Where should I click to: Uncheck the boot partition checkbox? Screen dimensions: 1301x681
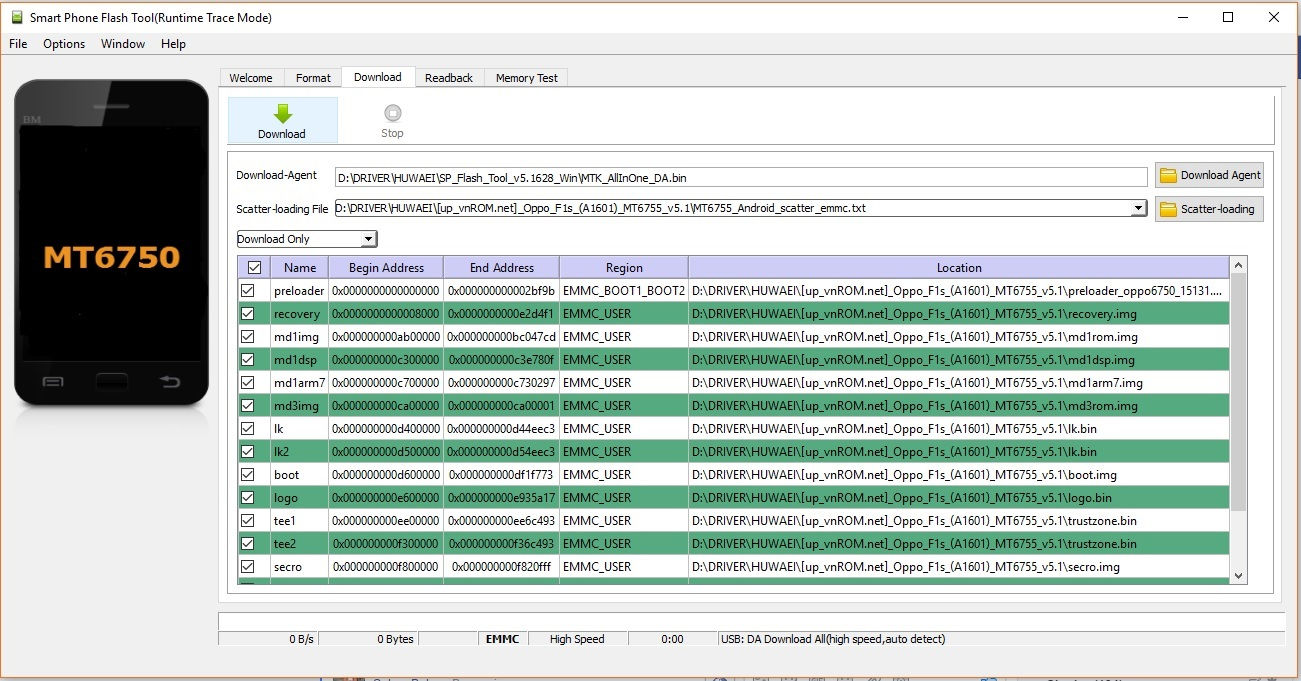pos(248,474)
